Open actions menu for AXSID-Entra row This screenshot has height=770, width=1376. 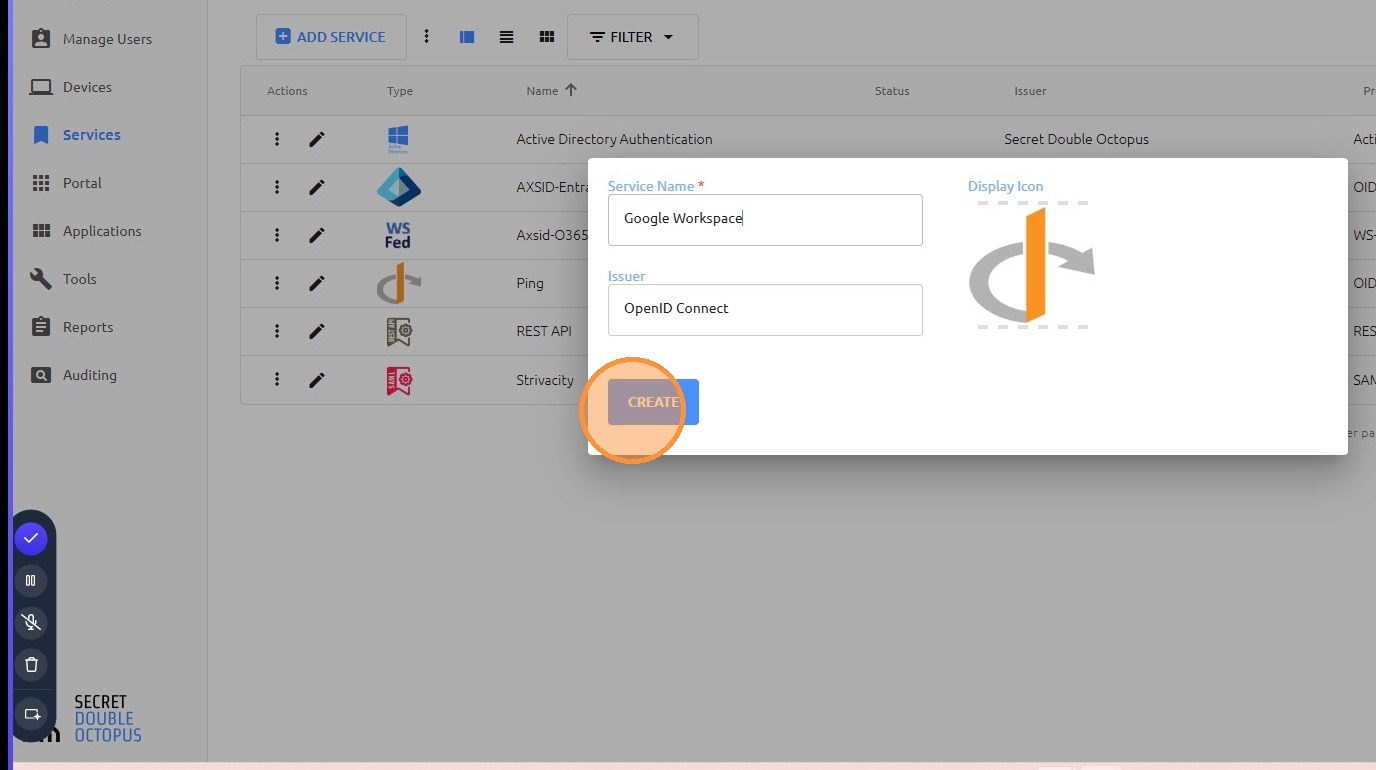(x=277, y=187)
